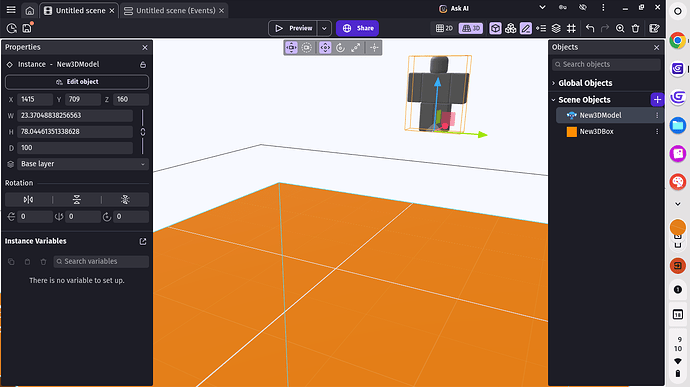This screenshot has height=387, width=690.
Task: Select the height field value
Action: pyautogui.click(x=75, y=132)
